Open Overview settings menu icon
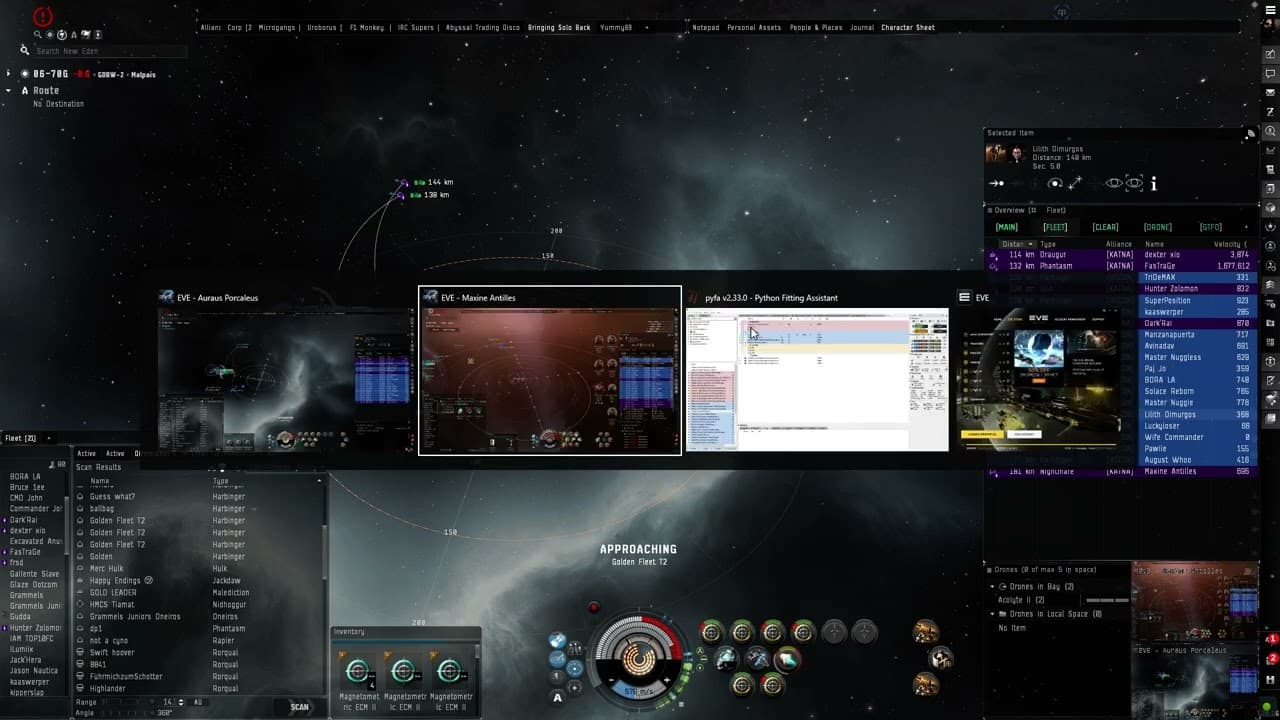Screen dimensions: 1280x720 (990, 210)
